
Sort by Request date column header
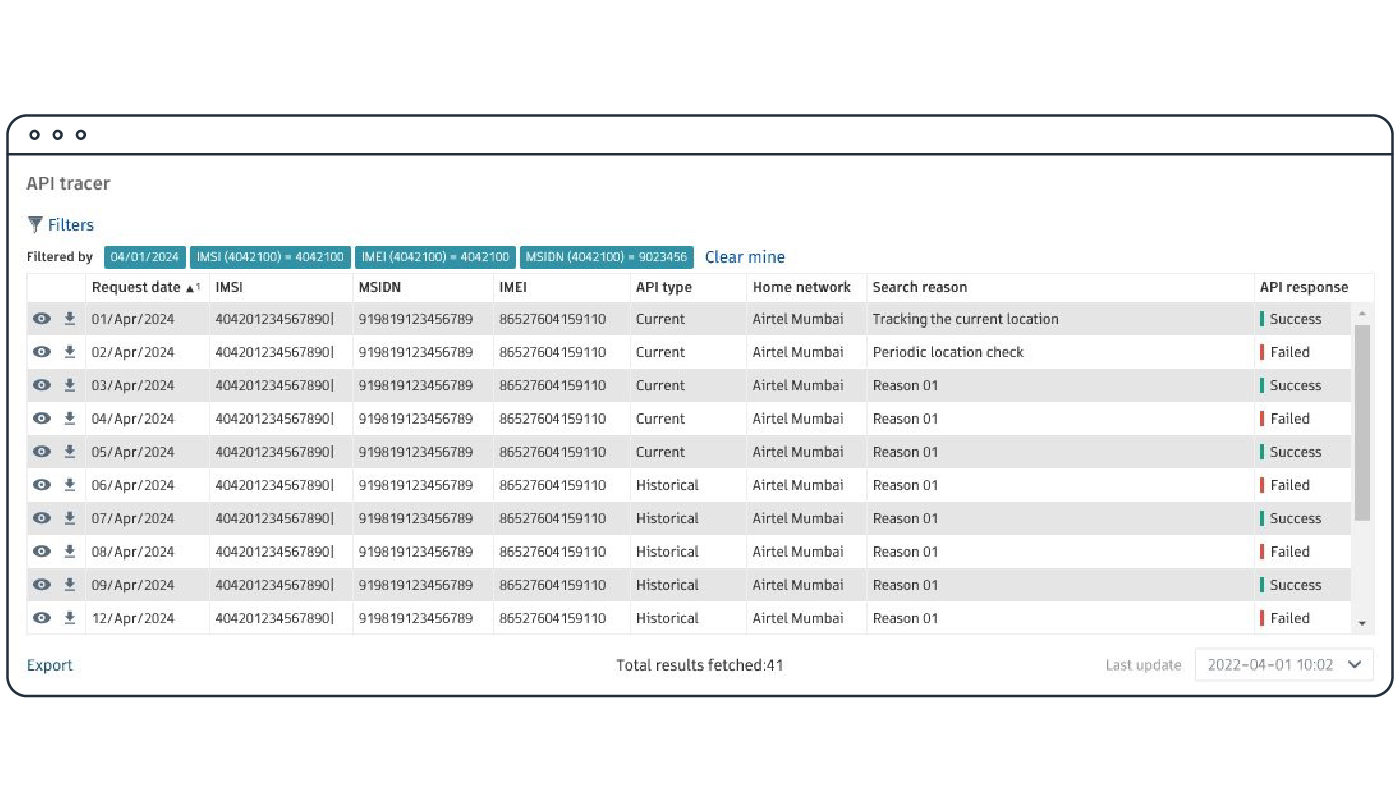pos(136,287)
